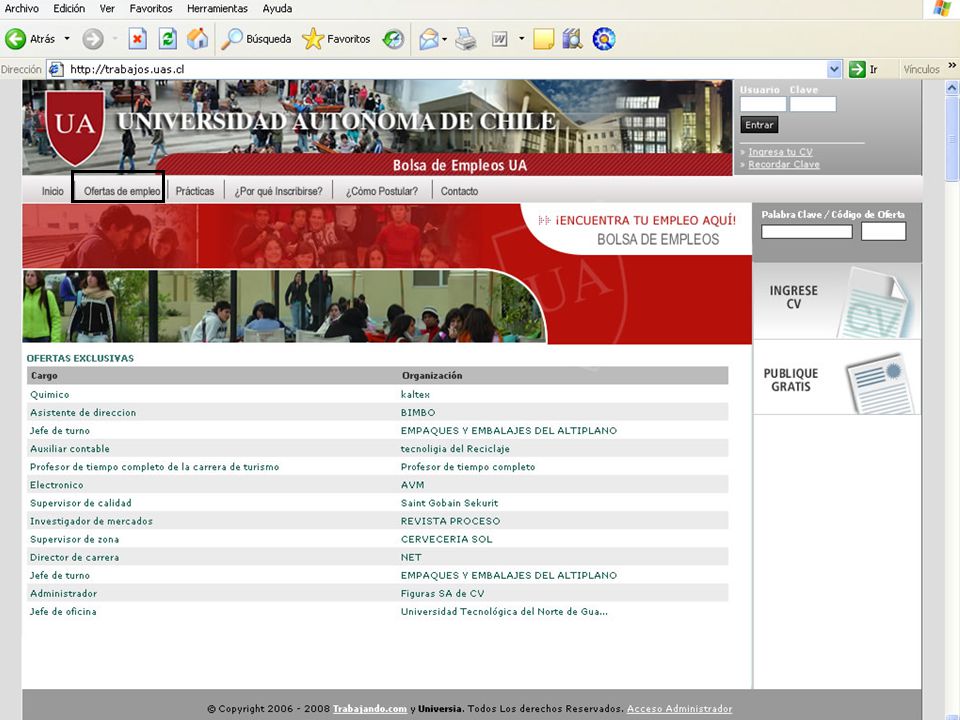Viewport: 960px width, 720px height.
Task: Click the page icon beside the URL
Action: 55,69
